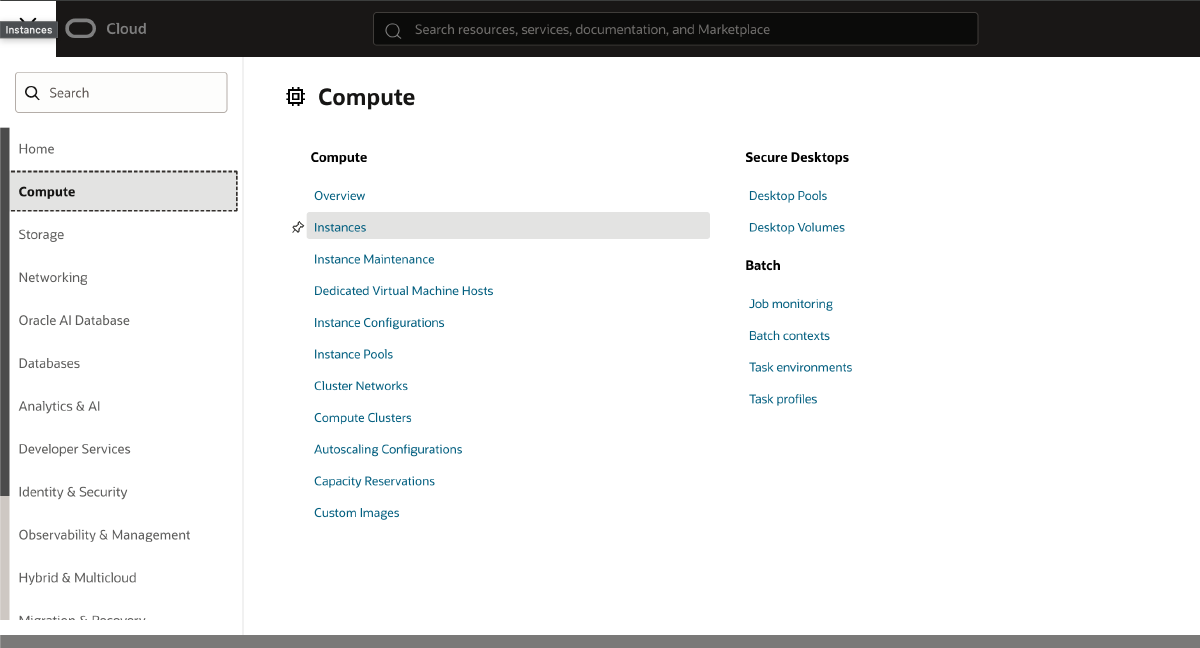Open Cluster Networks
Screen dimensions: 1200x648
tap(361, 386)
